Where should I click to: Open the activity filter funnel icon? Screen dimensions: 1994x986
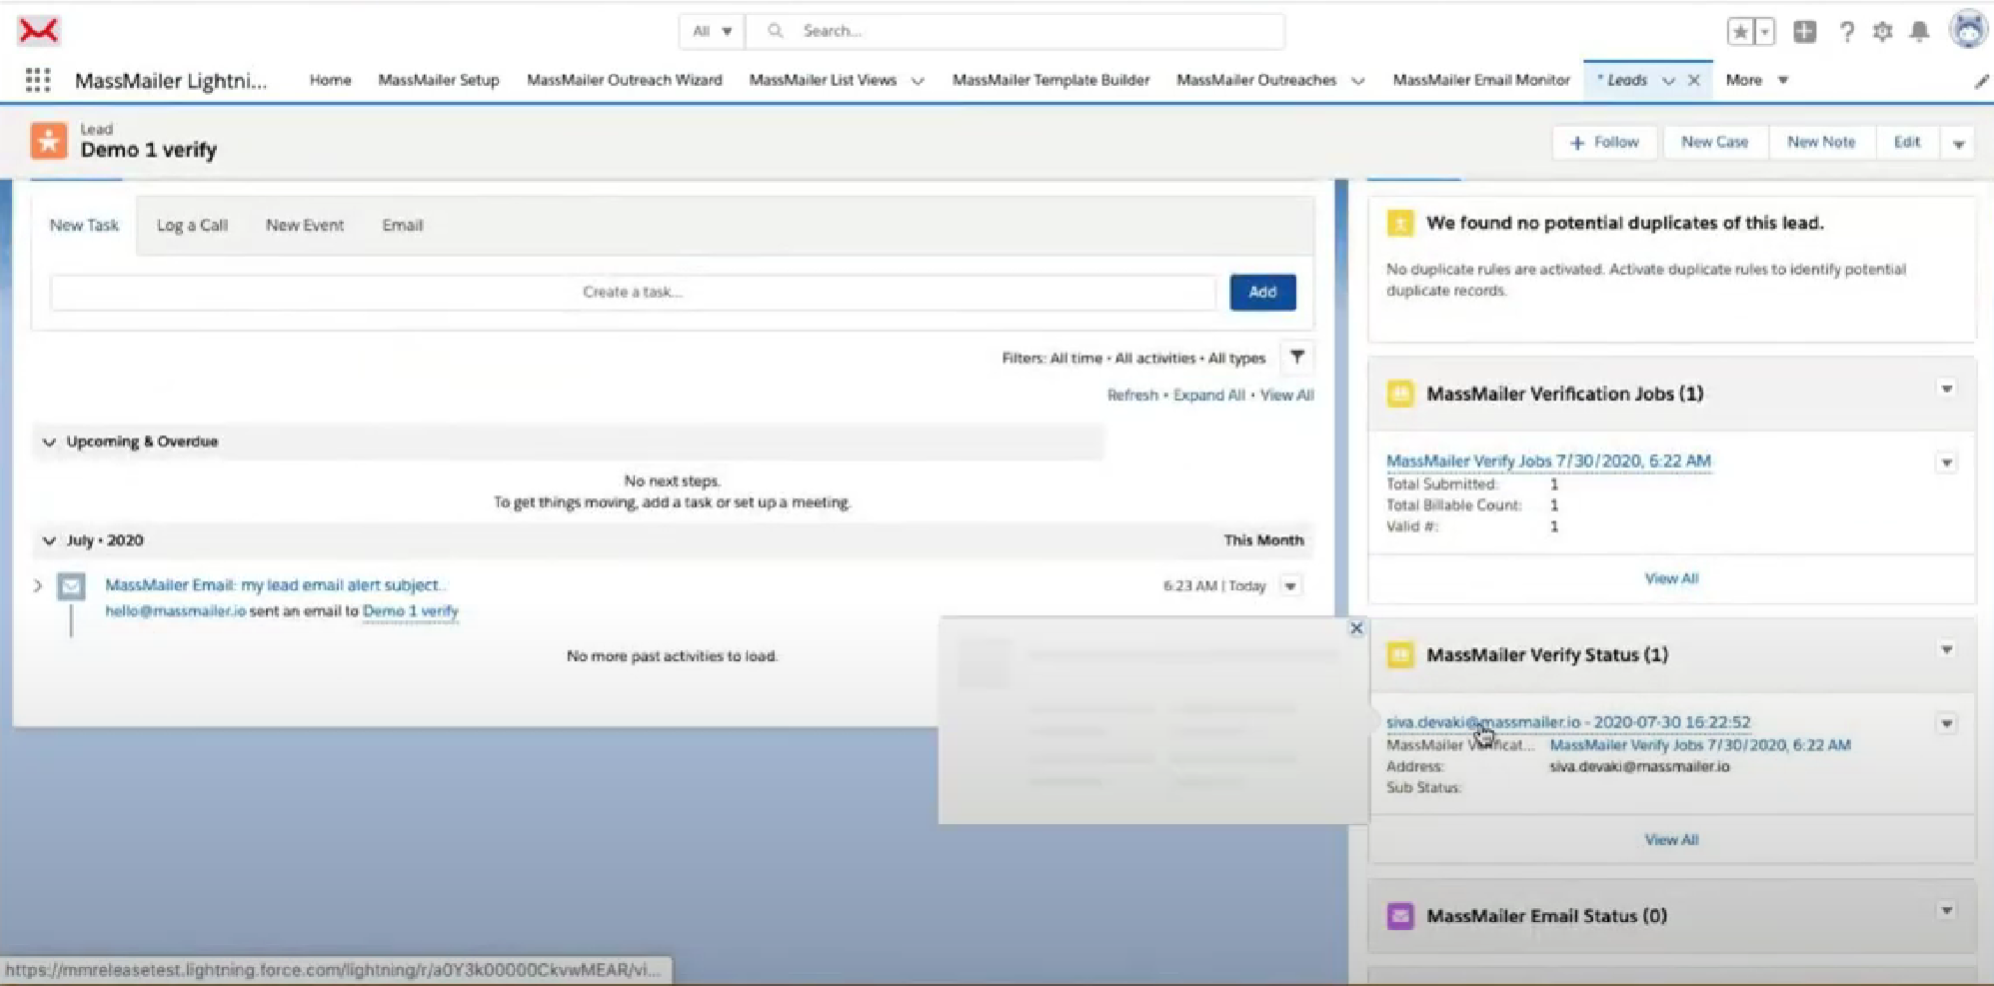point(1297,357)
